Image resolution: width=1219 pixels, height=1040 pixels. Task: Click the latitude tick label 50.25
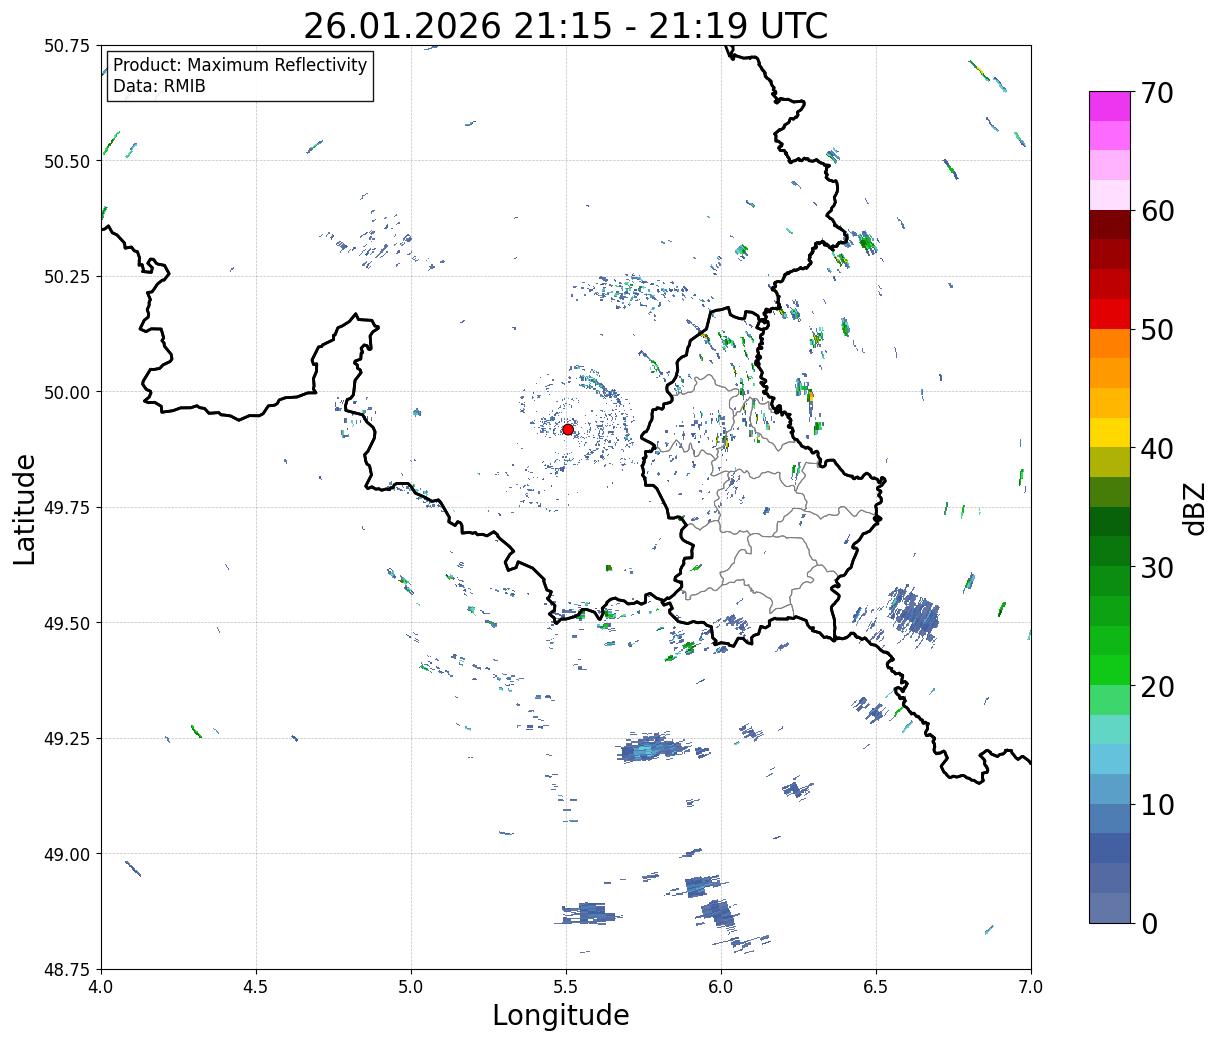coord(67,277)
